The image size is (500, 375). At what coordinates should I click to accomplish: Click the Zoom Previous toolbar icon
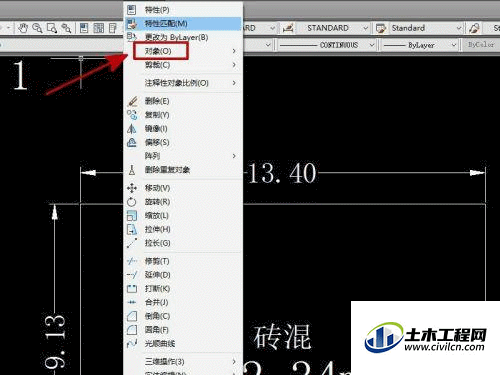66,28
